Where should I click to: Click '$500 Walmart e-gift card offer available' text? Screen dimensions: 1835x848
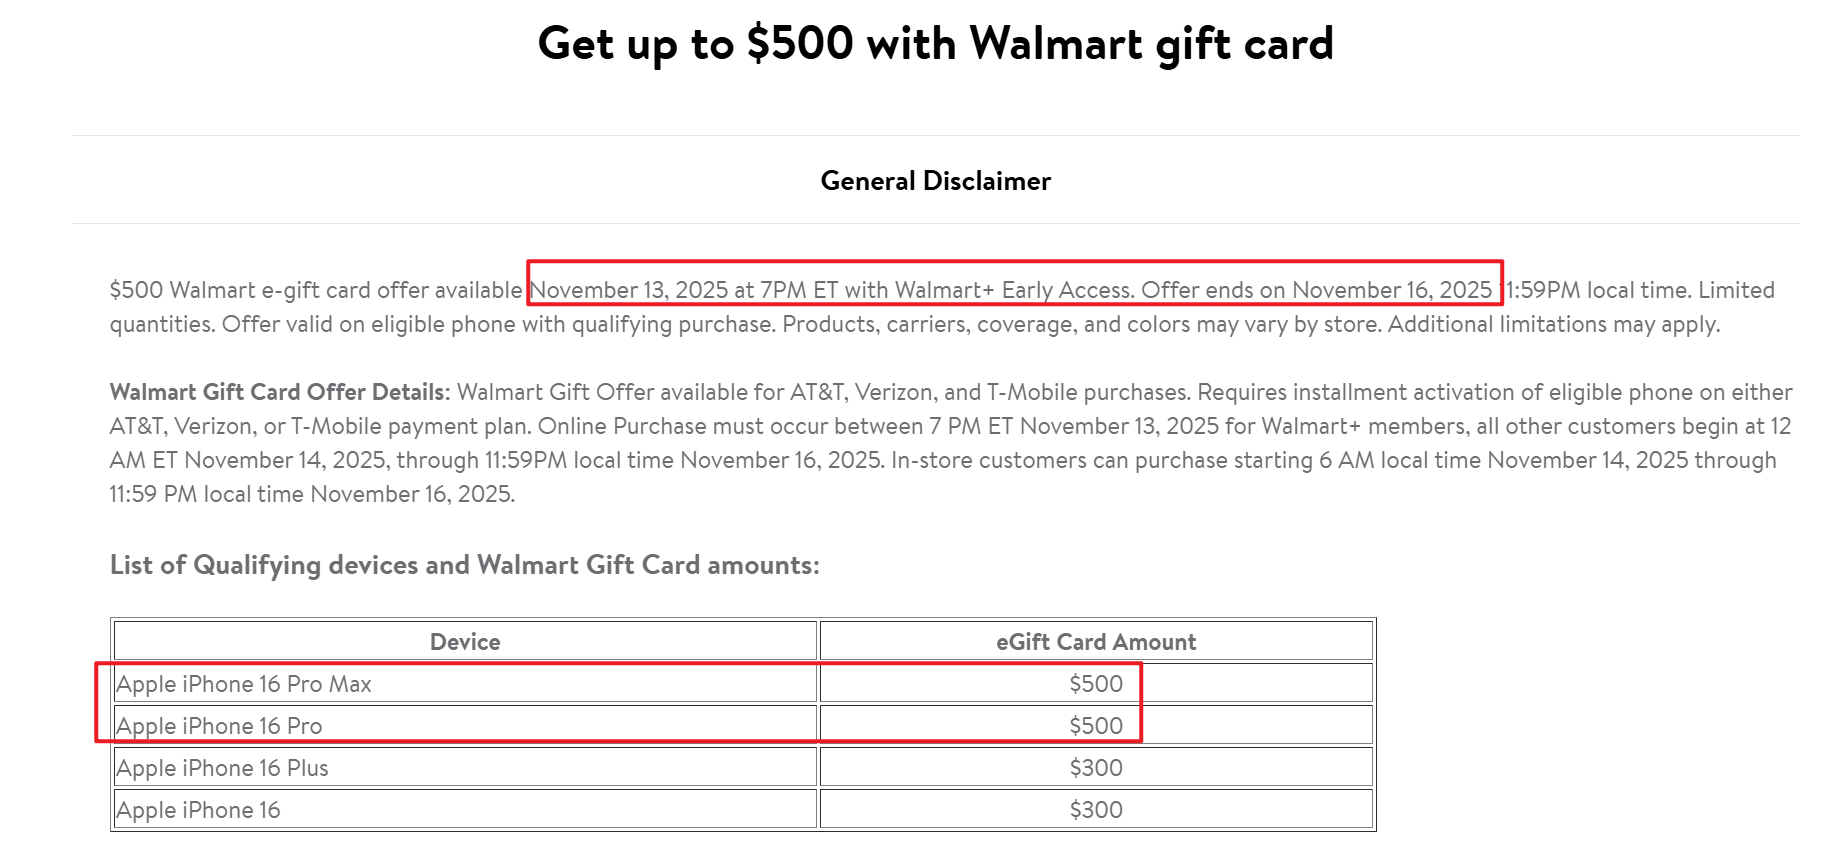point(315,290)
